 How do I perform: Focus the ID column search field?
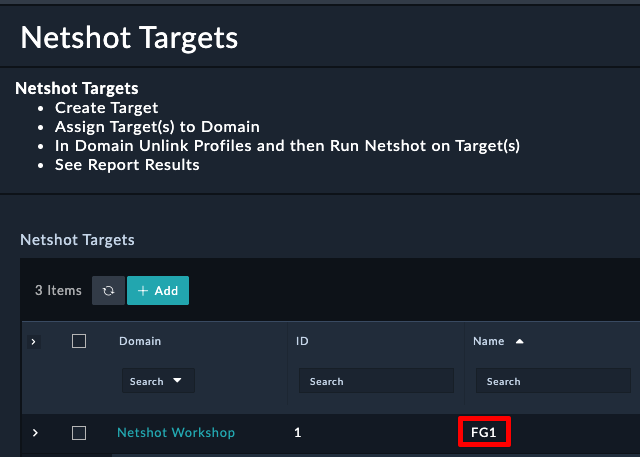pos(376,381)
